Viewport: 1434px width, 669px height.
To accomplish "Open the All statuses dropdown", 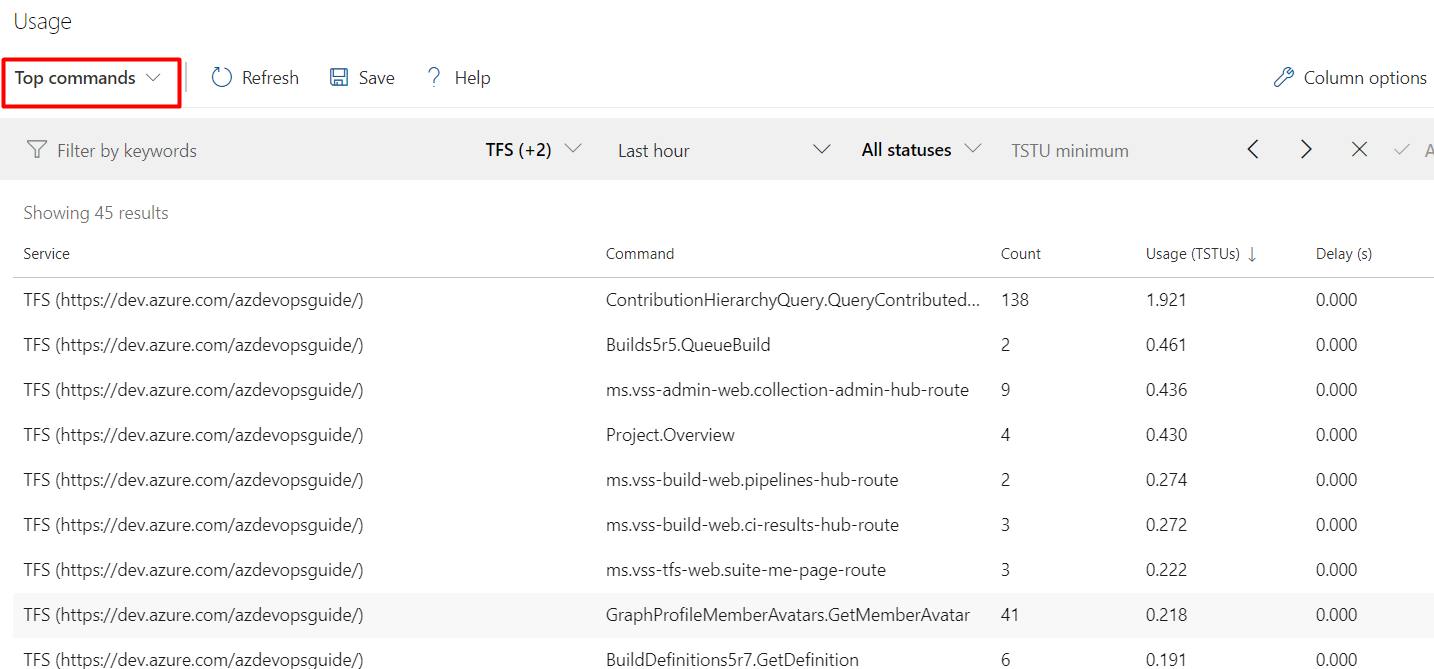I will pyautogui.click(x=921, y=150).
